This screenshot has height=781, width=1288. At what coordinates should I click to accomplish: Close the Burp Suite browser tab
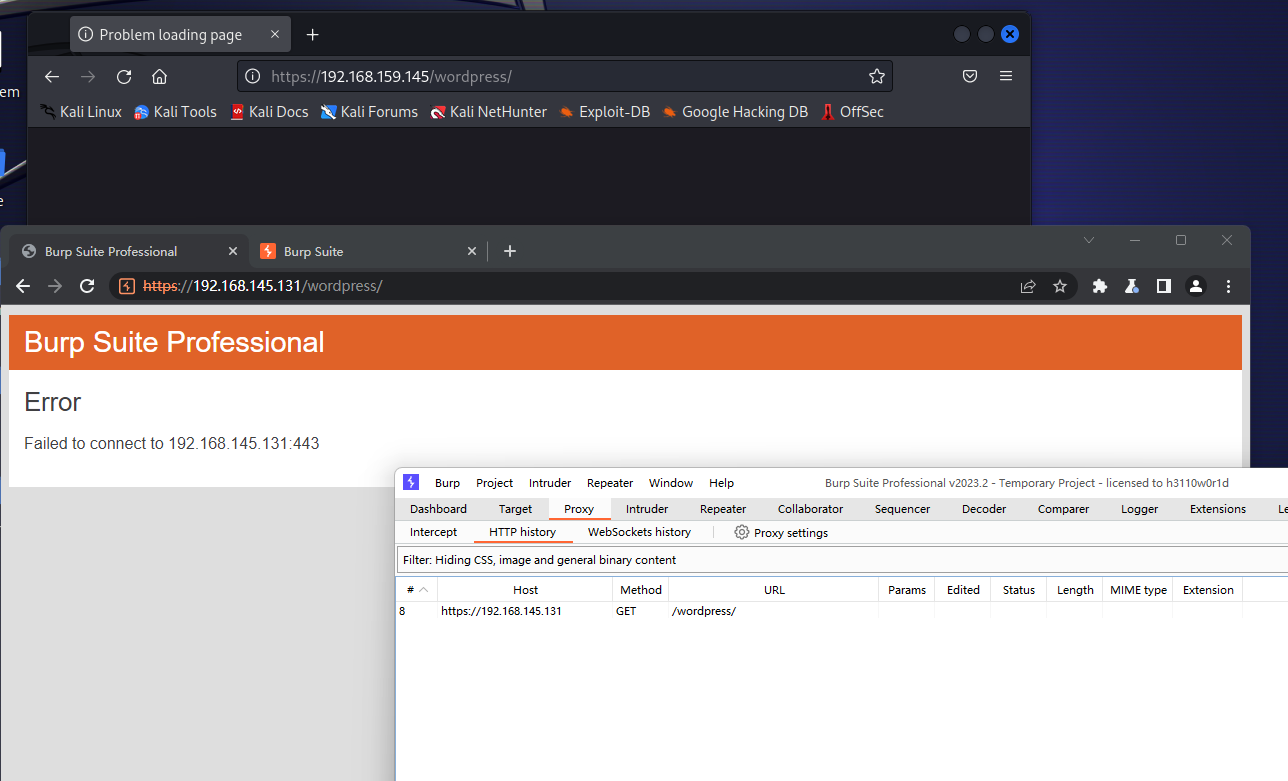[x=472, y=251]
